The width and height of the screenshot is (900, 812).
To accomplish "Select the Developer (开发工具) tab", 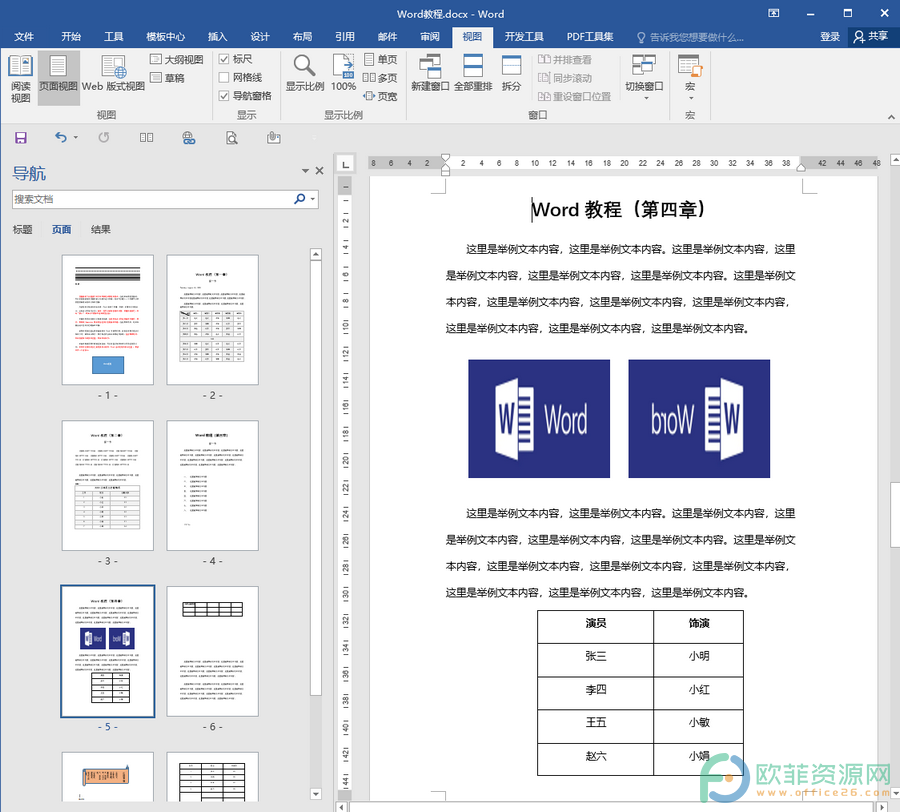I will (x=524, y=37).
